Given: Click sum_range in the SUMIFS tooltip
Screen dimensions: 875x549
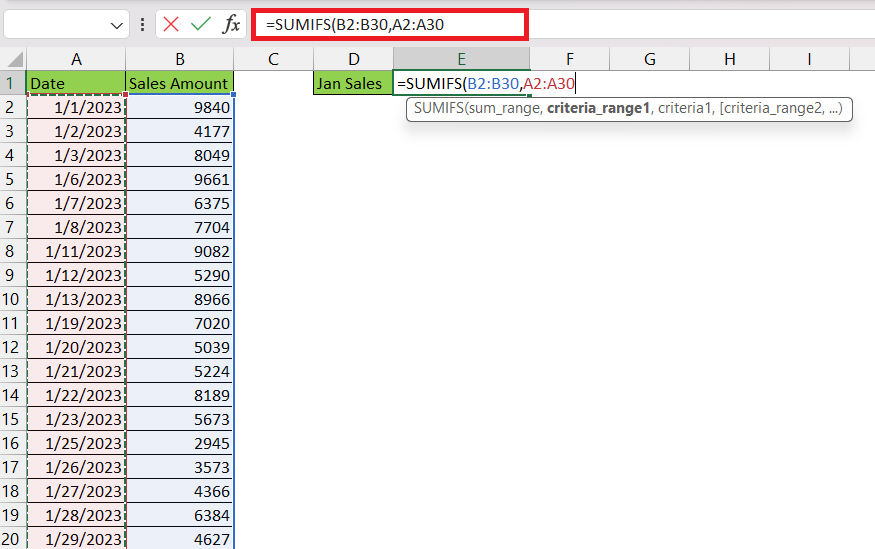Looking at the screenshot, I should click(x=504, y=108).
